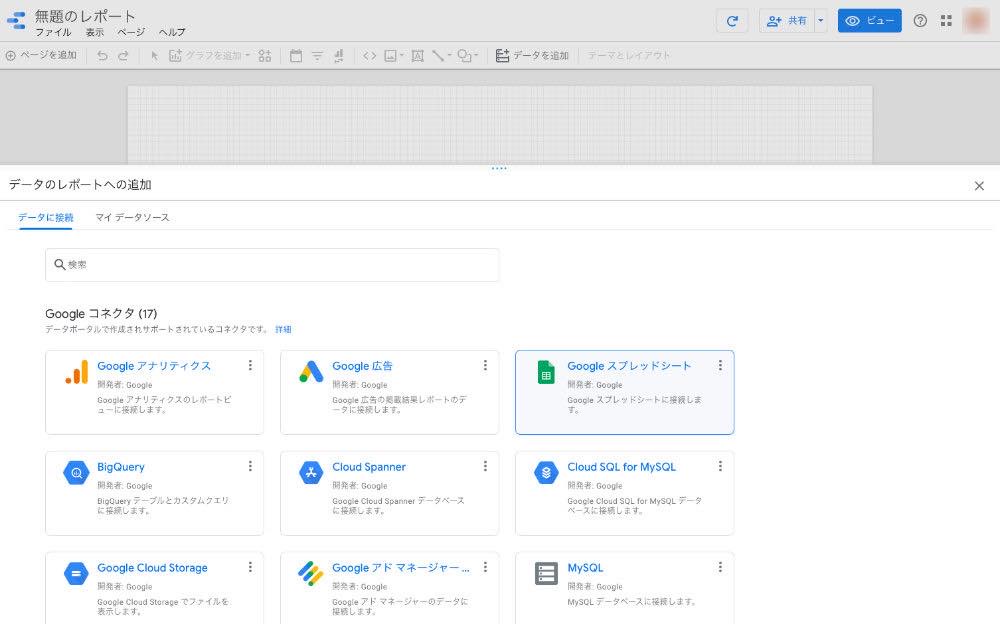Viewport: 1000px width, 624px height.
Task: Open the Google apps grid
Action: coord(946,21)
